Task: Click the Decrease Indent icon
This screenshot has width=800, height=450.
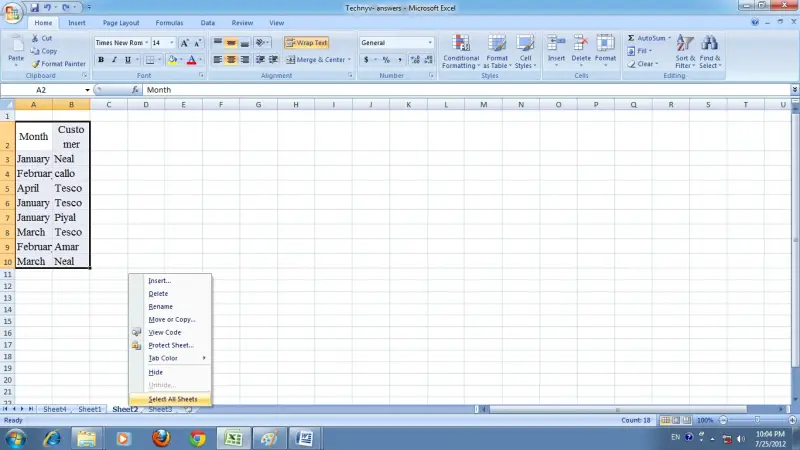Action: click(x=260, y=60)
